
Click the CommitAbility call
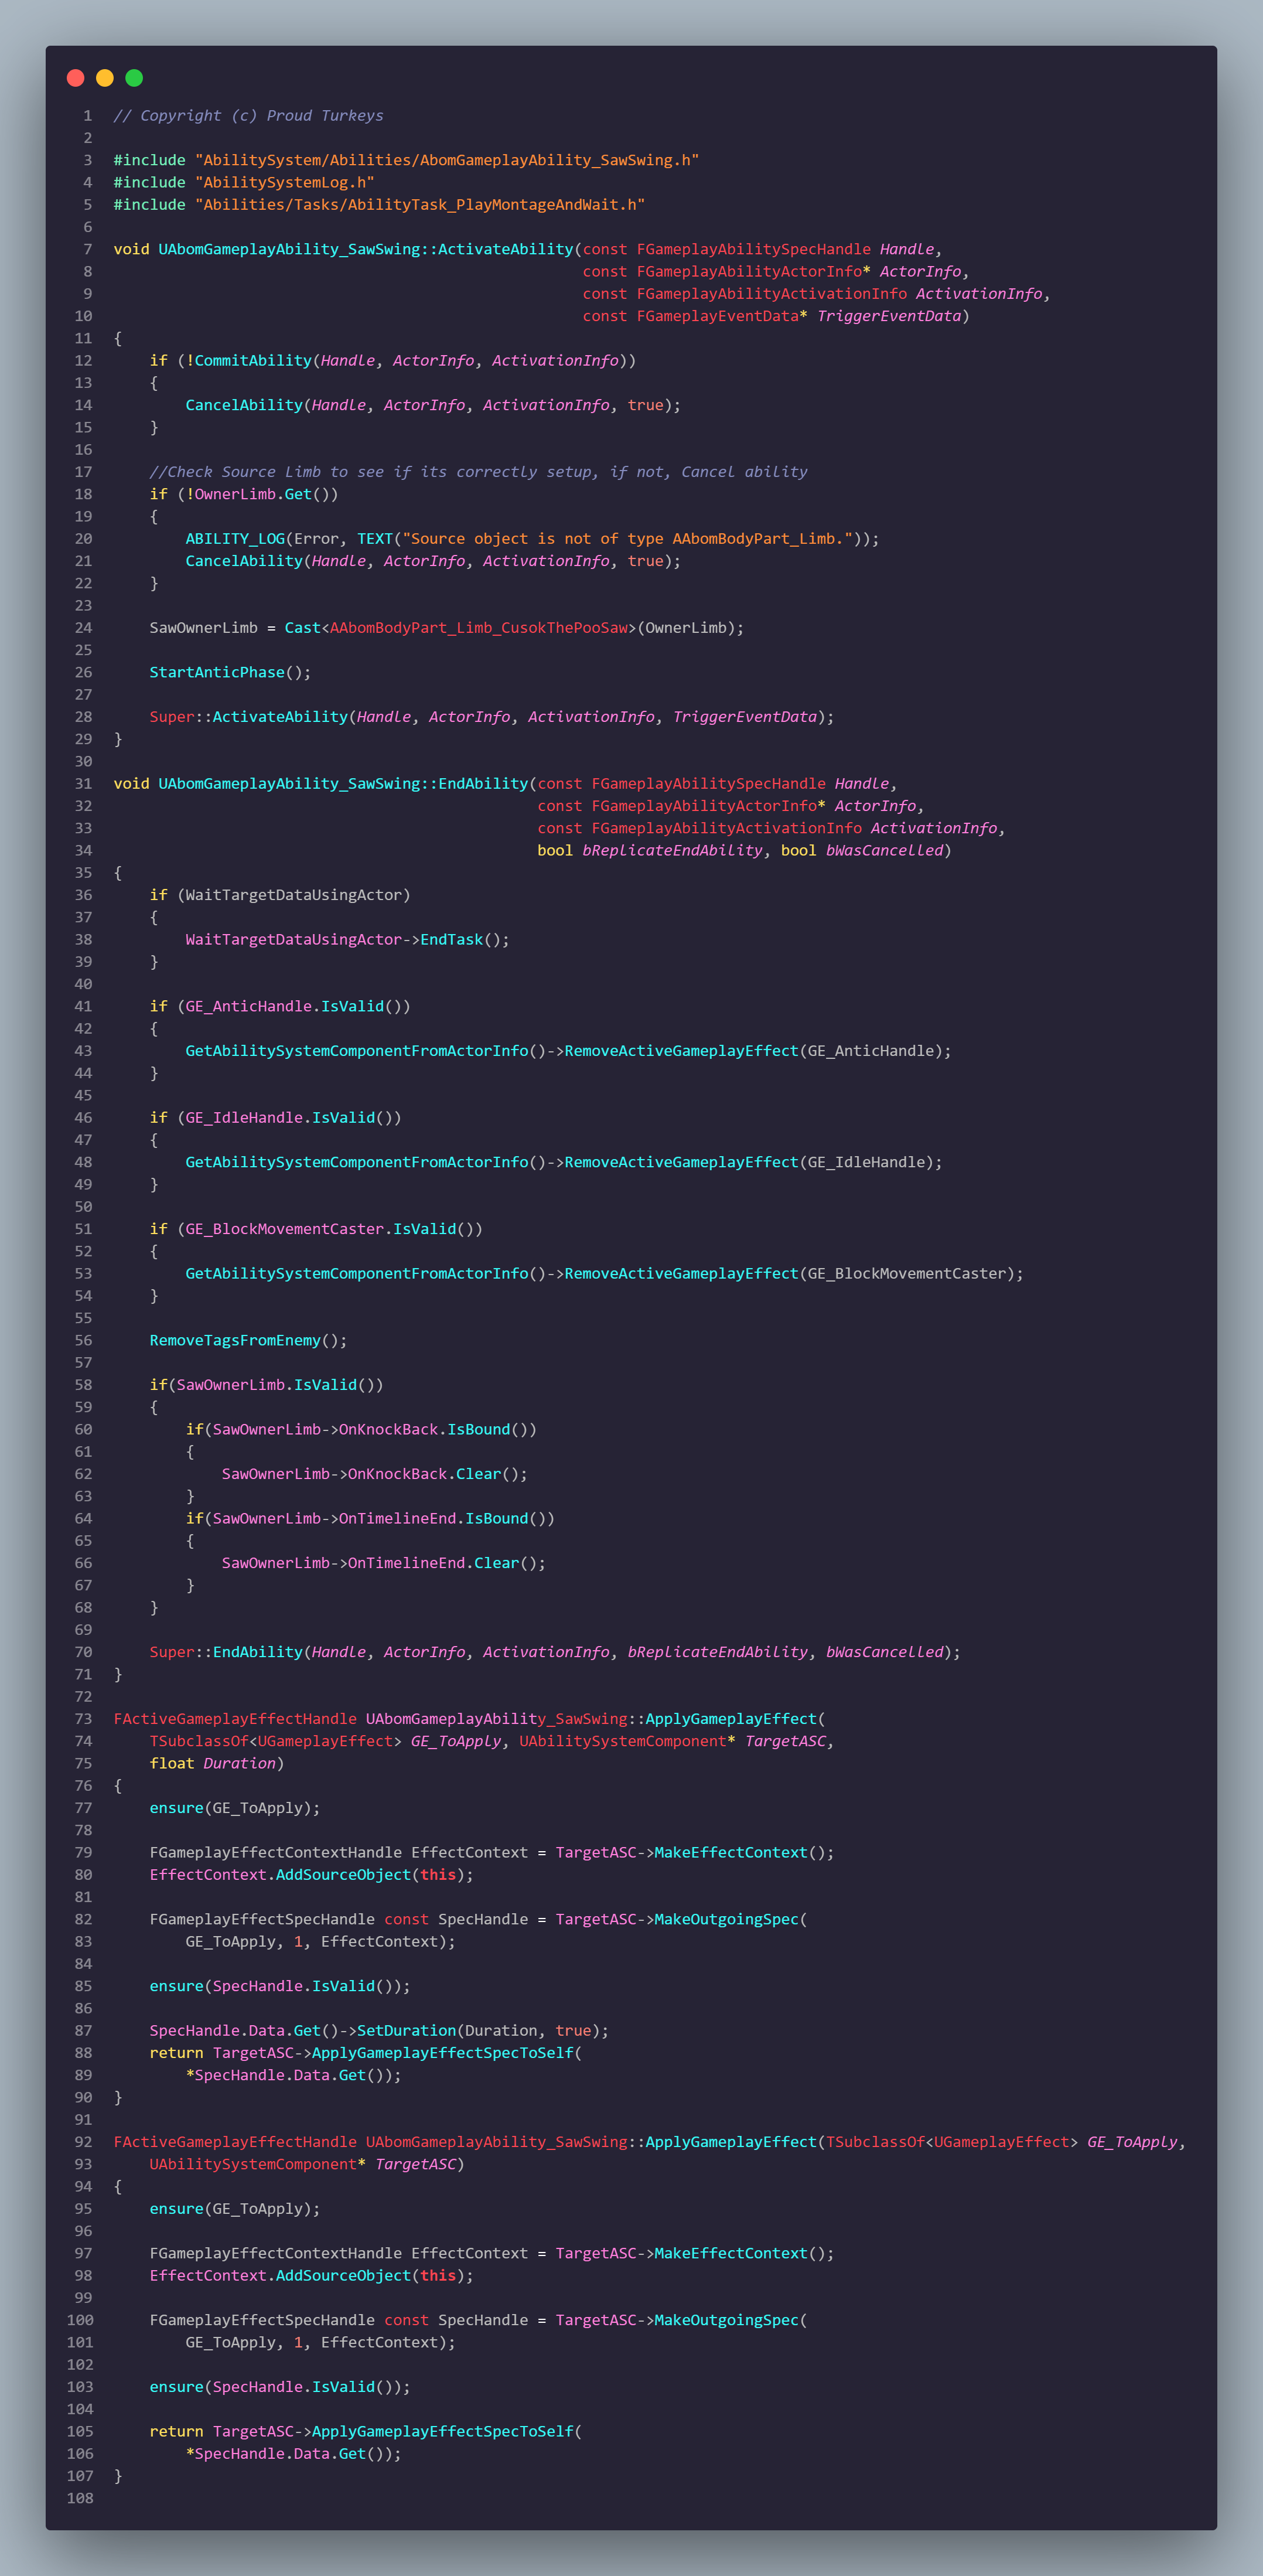(x=253, y=361)
